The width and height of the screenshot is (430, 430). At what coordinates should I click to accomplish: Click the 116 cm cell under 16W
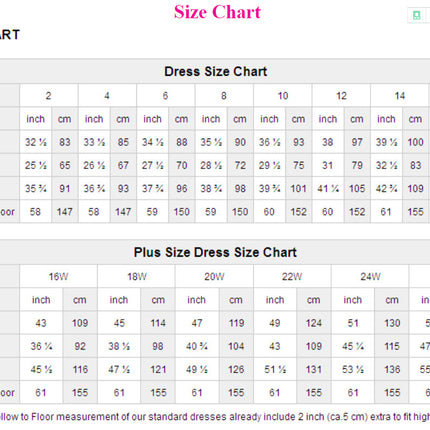pyautogui.click(x=80, y=369)
